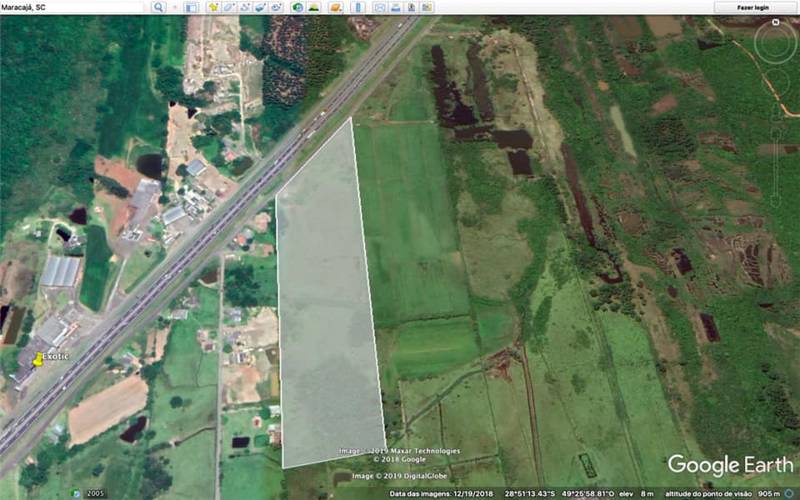Click the Save Image icon
Image resolution: width=800 pixels, height=500 pixels.
pos(413,7)
